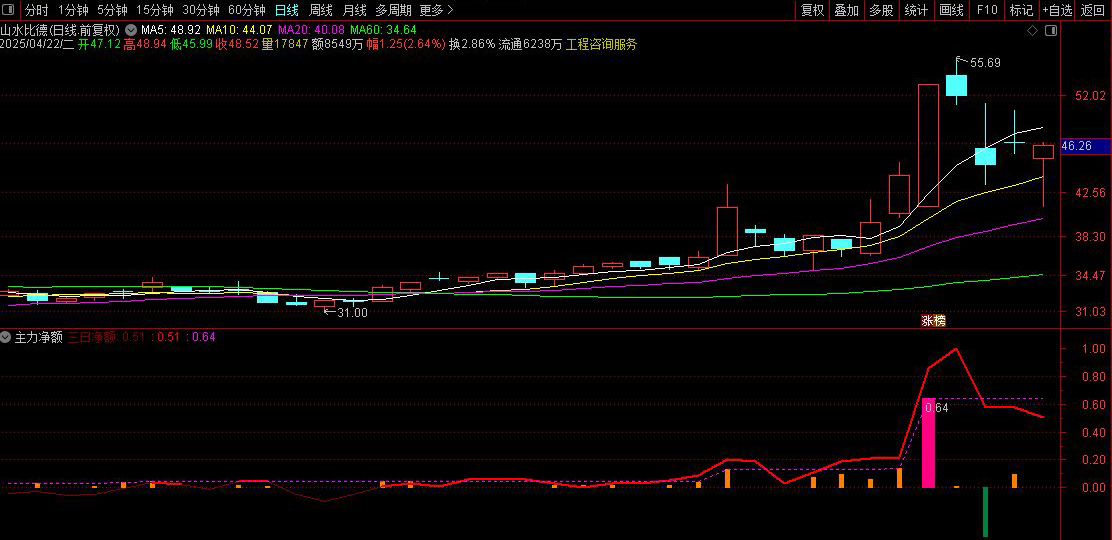Switch to 周线 weekly period
This screenshot has height=540, width=1112.
point(321,10)
